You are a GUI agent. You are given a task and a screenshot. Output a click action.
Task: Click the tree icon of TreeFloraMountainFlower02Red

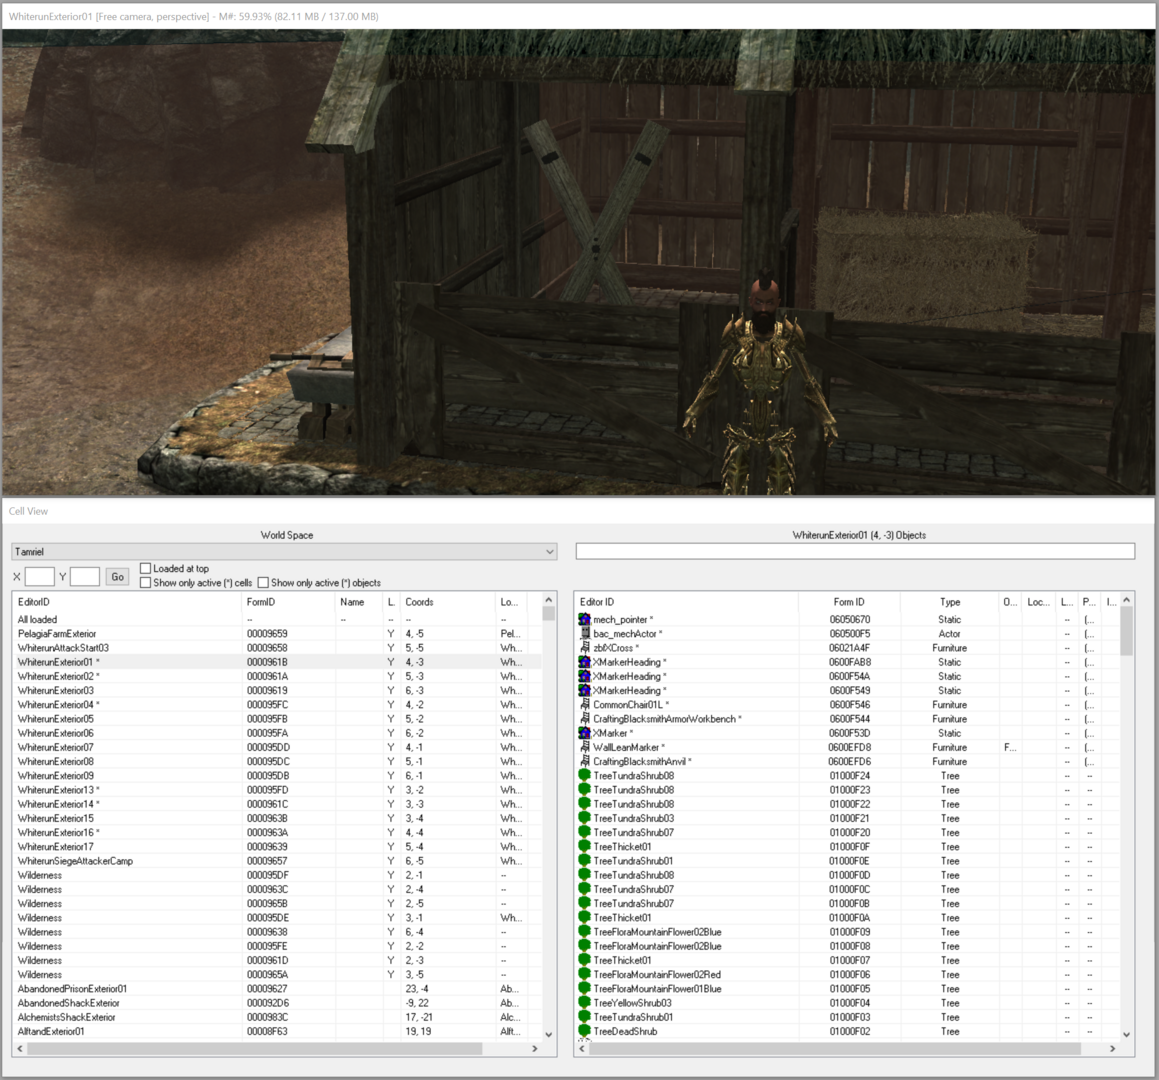pos(584,974)
